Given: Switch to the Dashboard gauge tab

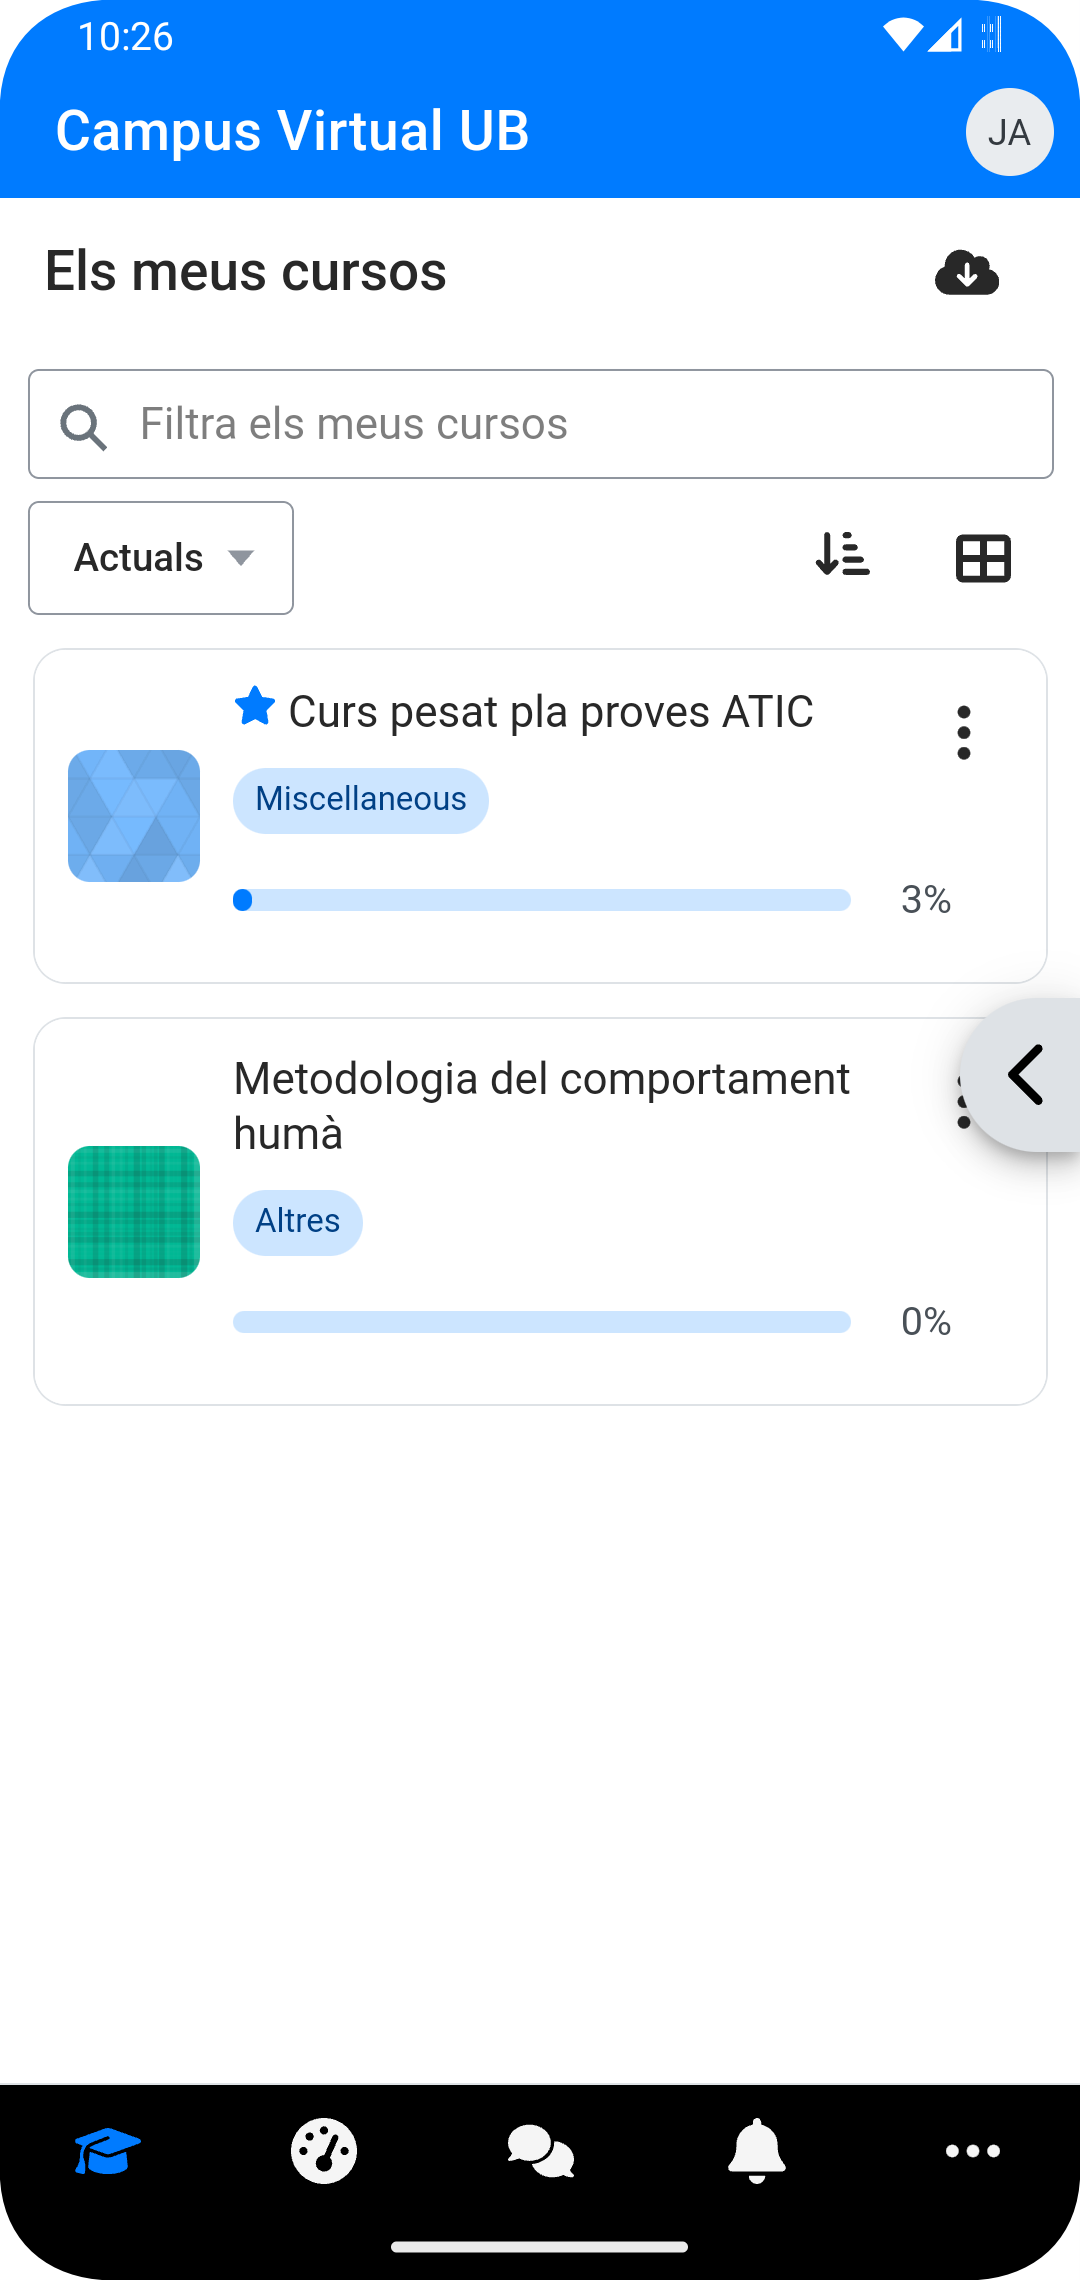Looking at the screenshot, I should [x=324, y=2150].
